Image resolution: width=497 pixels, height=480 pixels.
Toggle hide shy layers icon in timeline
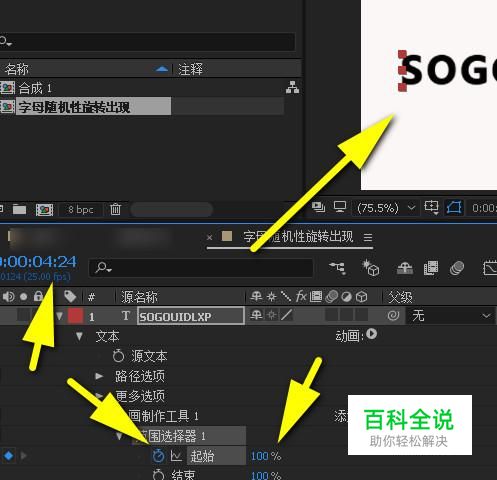(405, 268)
